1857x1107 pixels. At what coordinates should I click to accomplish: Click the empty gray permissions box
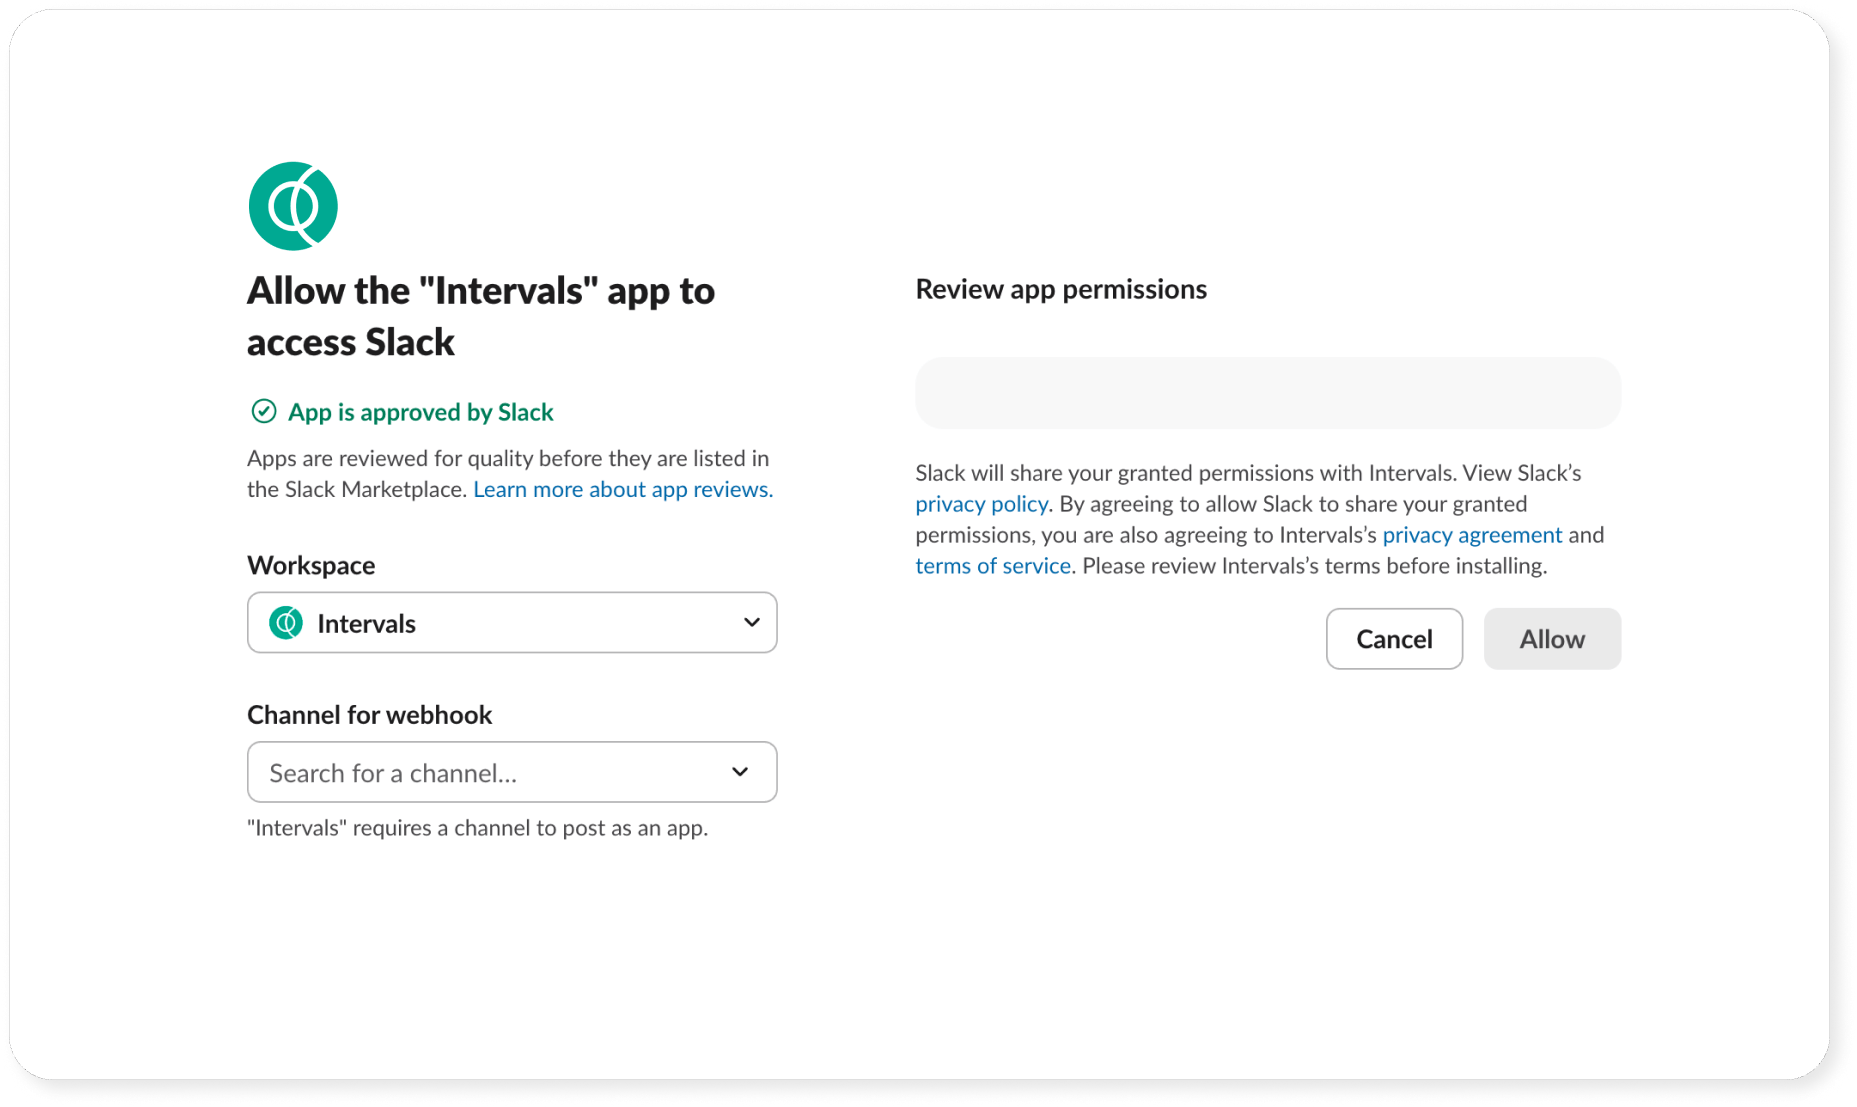point(1267,393)
